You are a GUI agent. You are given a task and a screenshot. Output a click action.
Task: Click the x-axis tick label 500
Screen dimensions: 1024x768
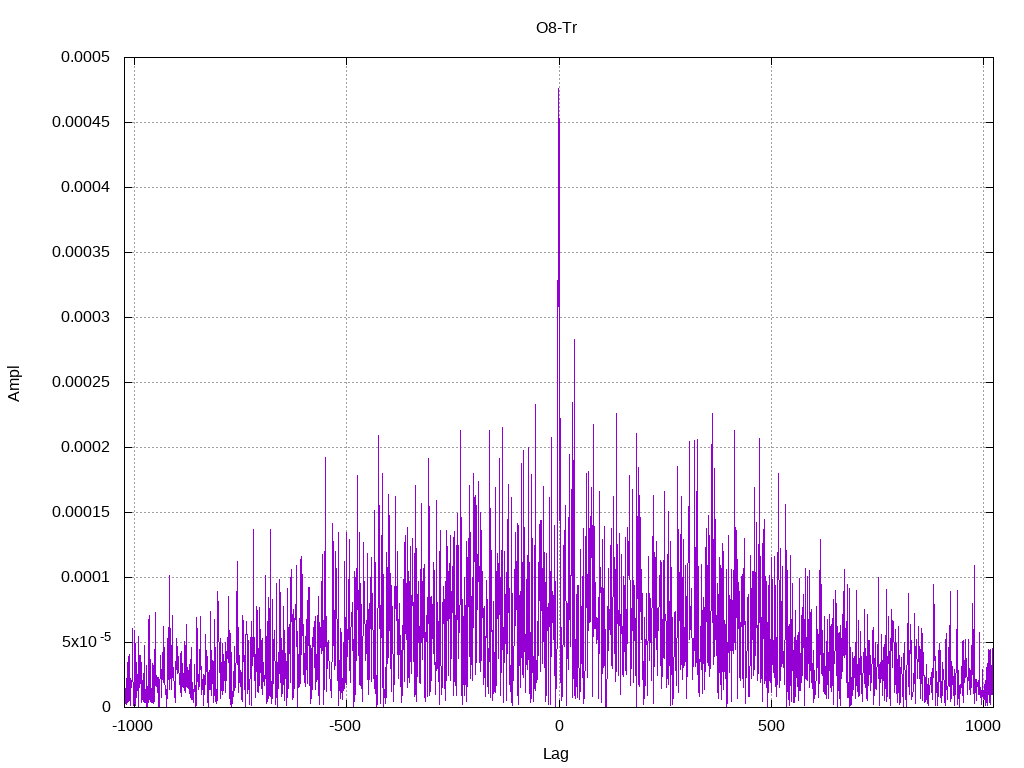[771, 726]
